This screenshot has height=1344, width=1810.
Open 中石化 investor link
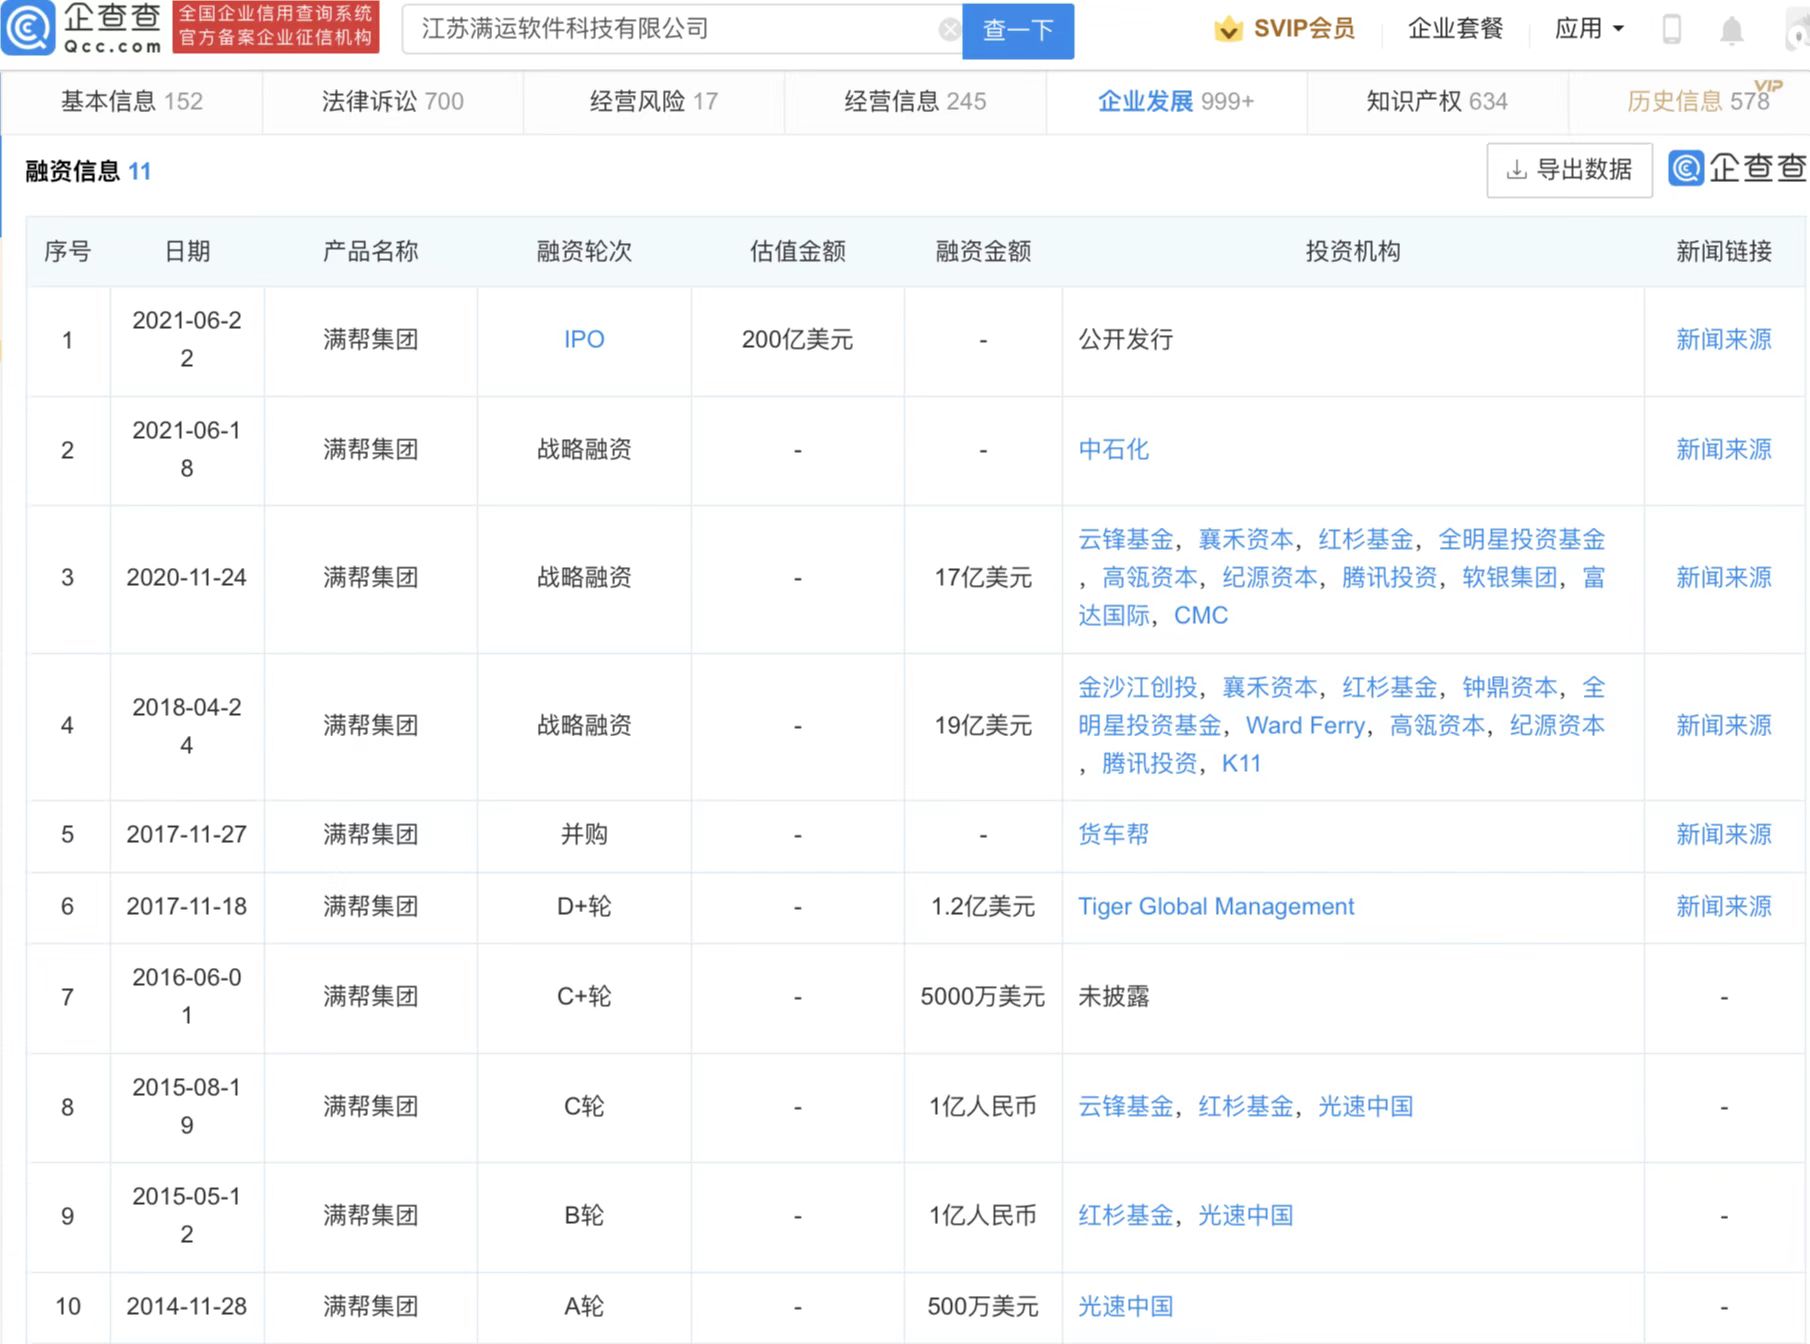point(1114,450)
